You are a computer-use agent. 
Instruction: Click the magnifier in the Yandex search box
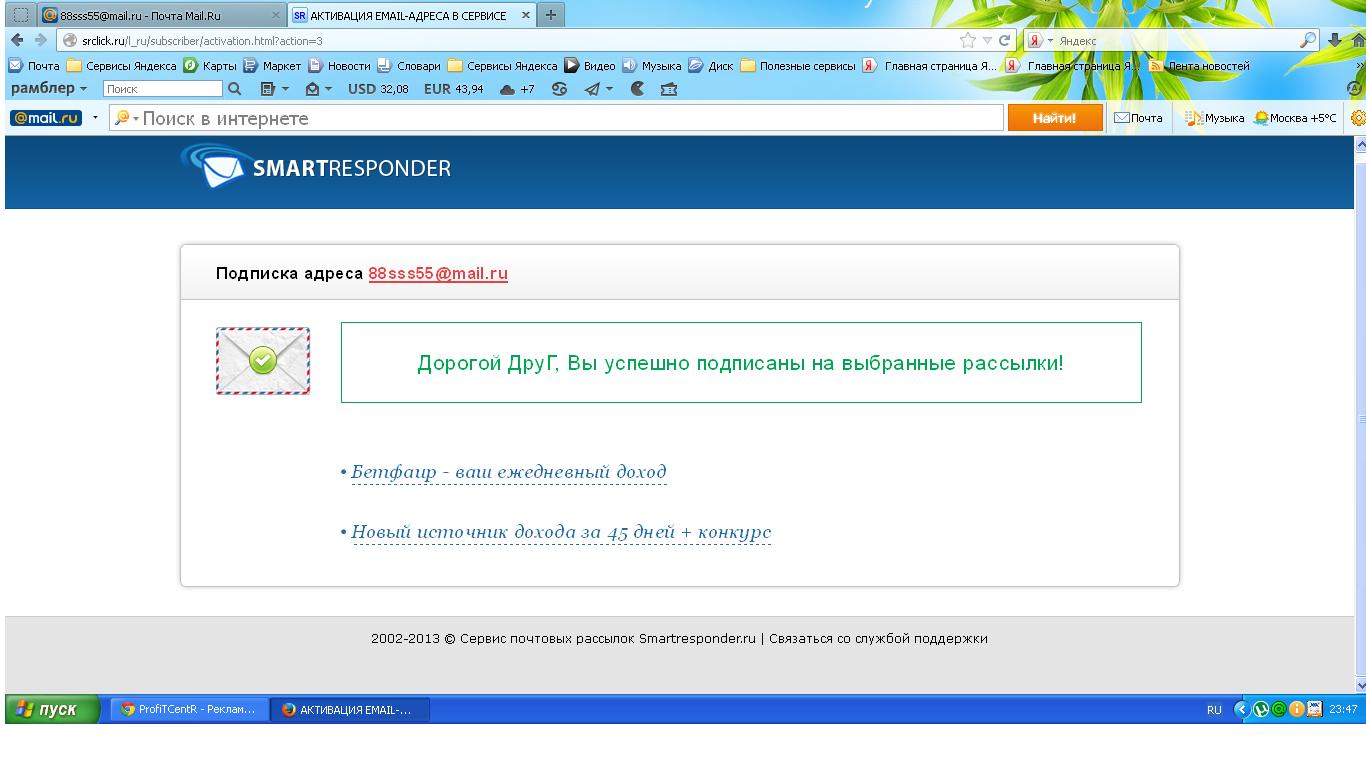coord(1309,40)
